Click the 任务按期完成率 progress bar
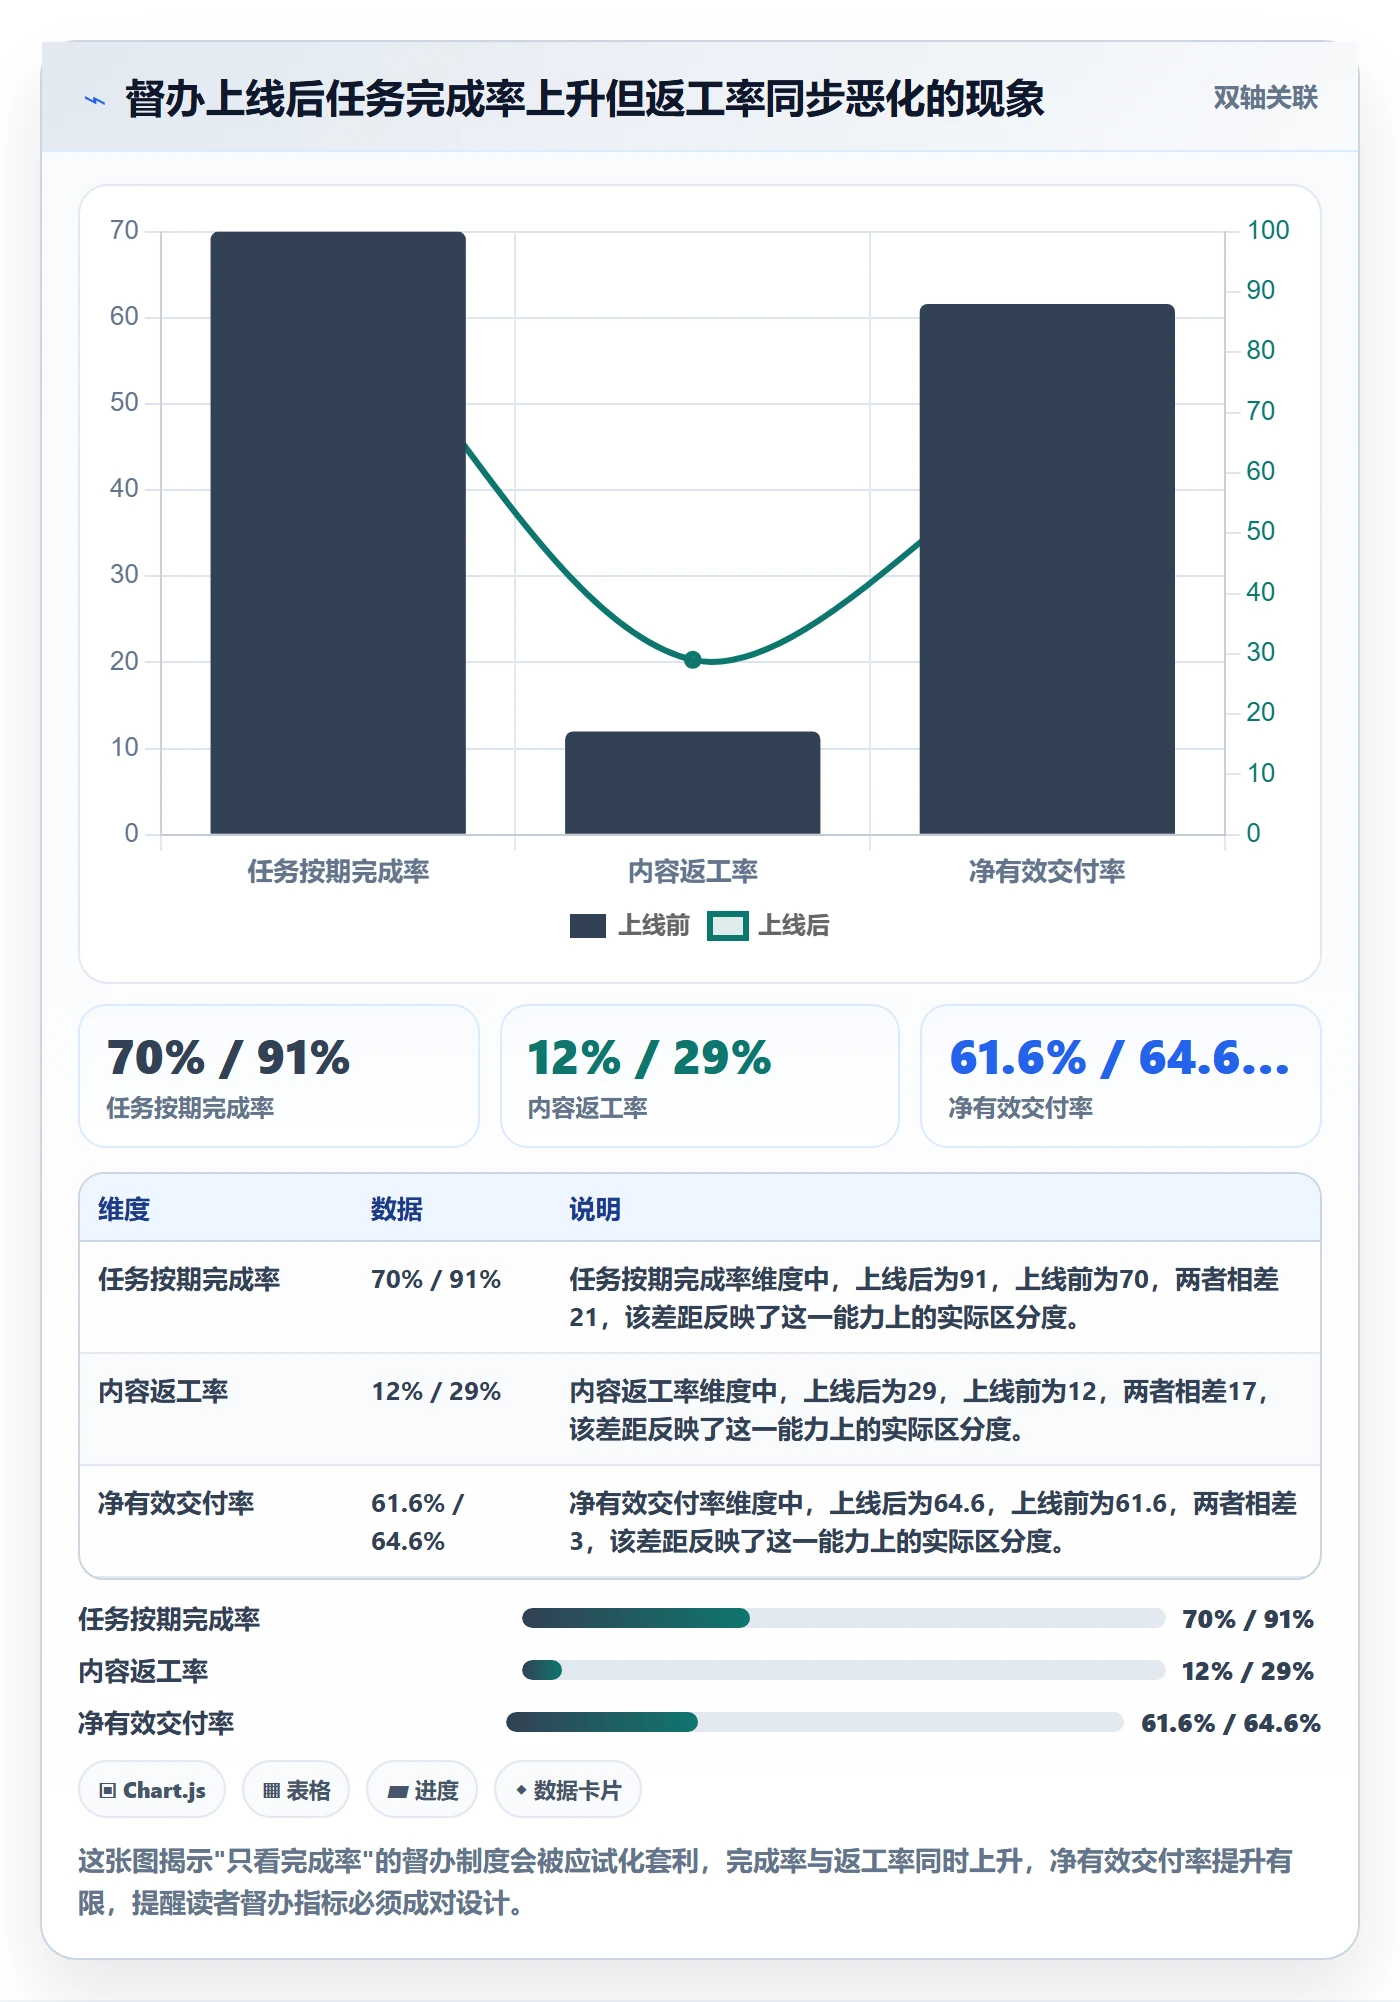Screen dimensions: 1400x2002 [843, 1618]
